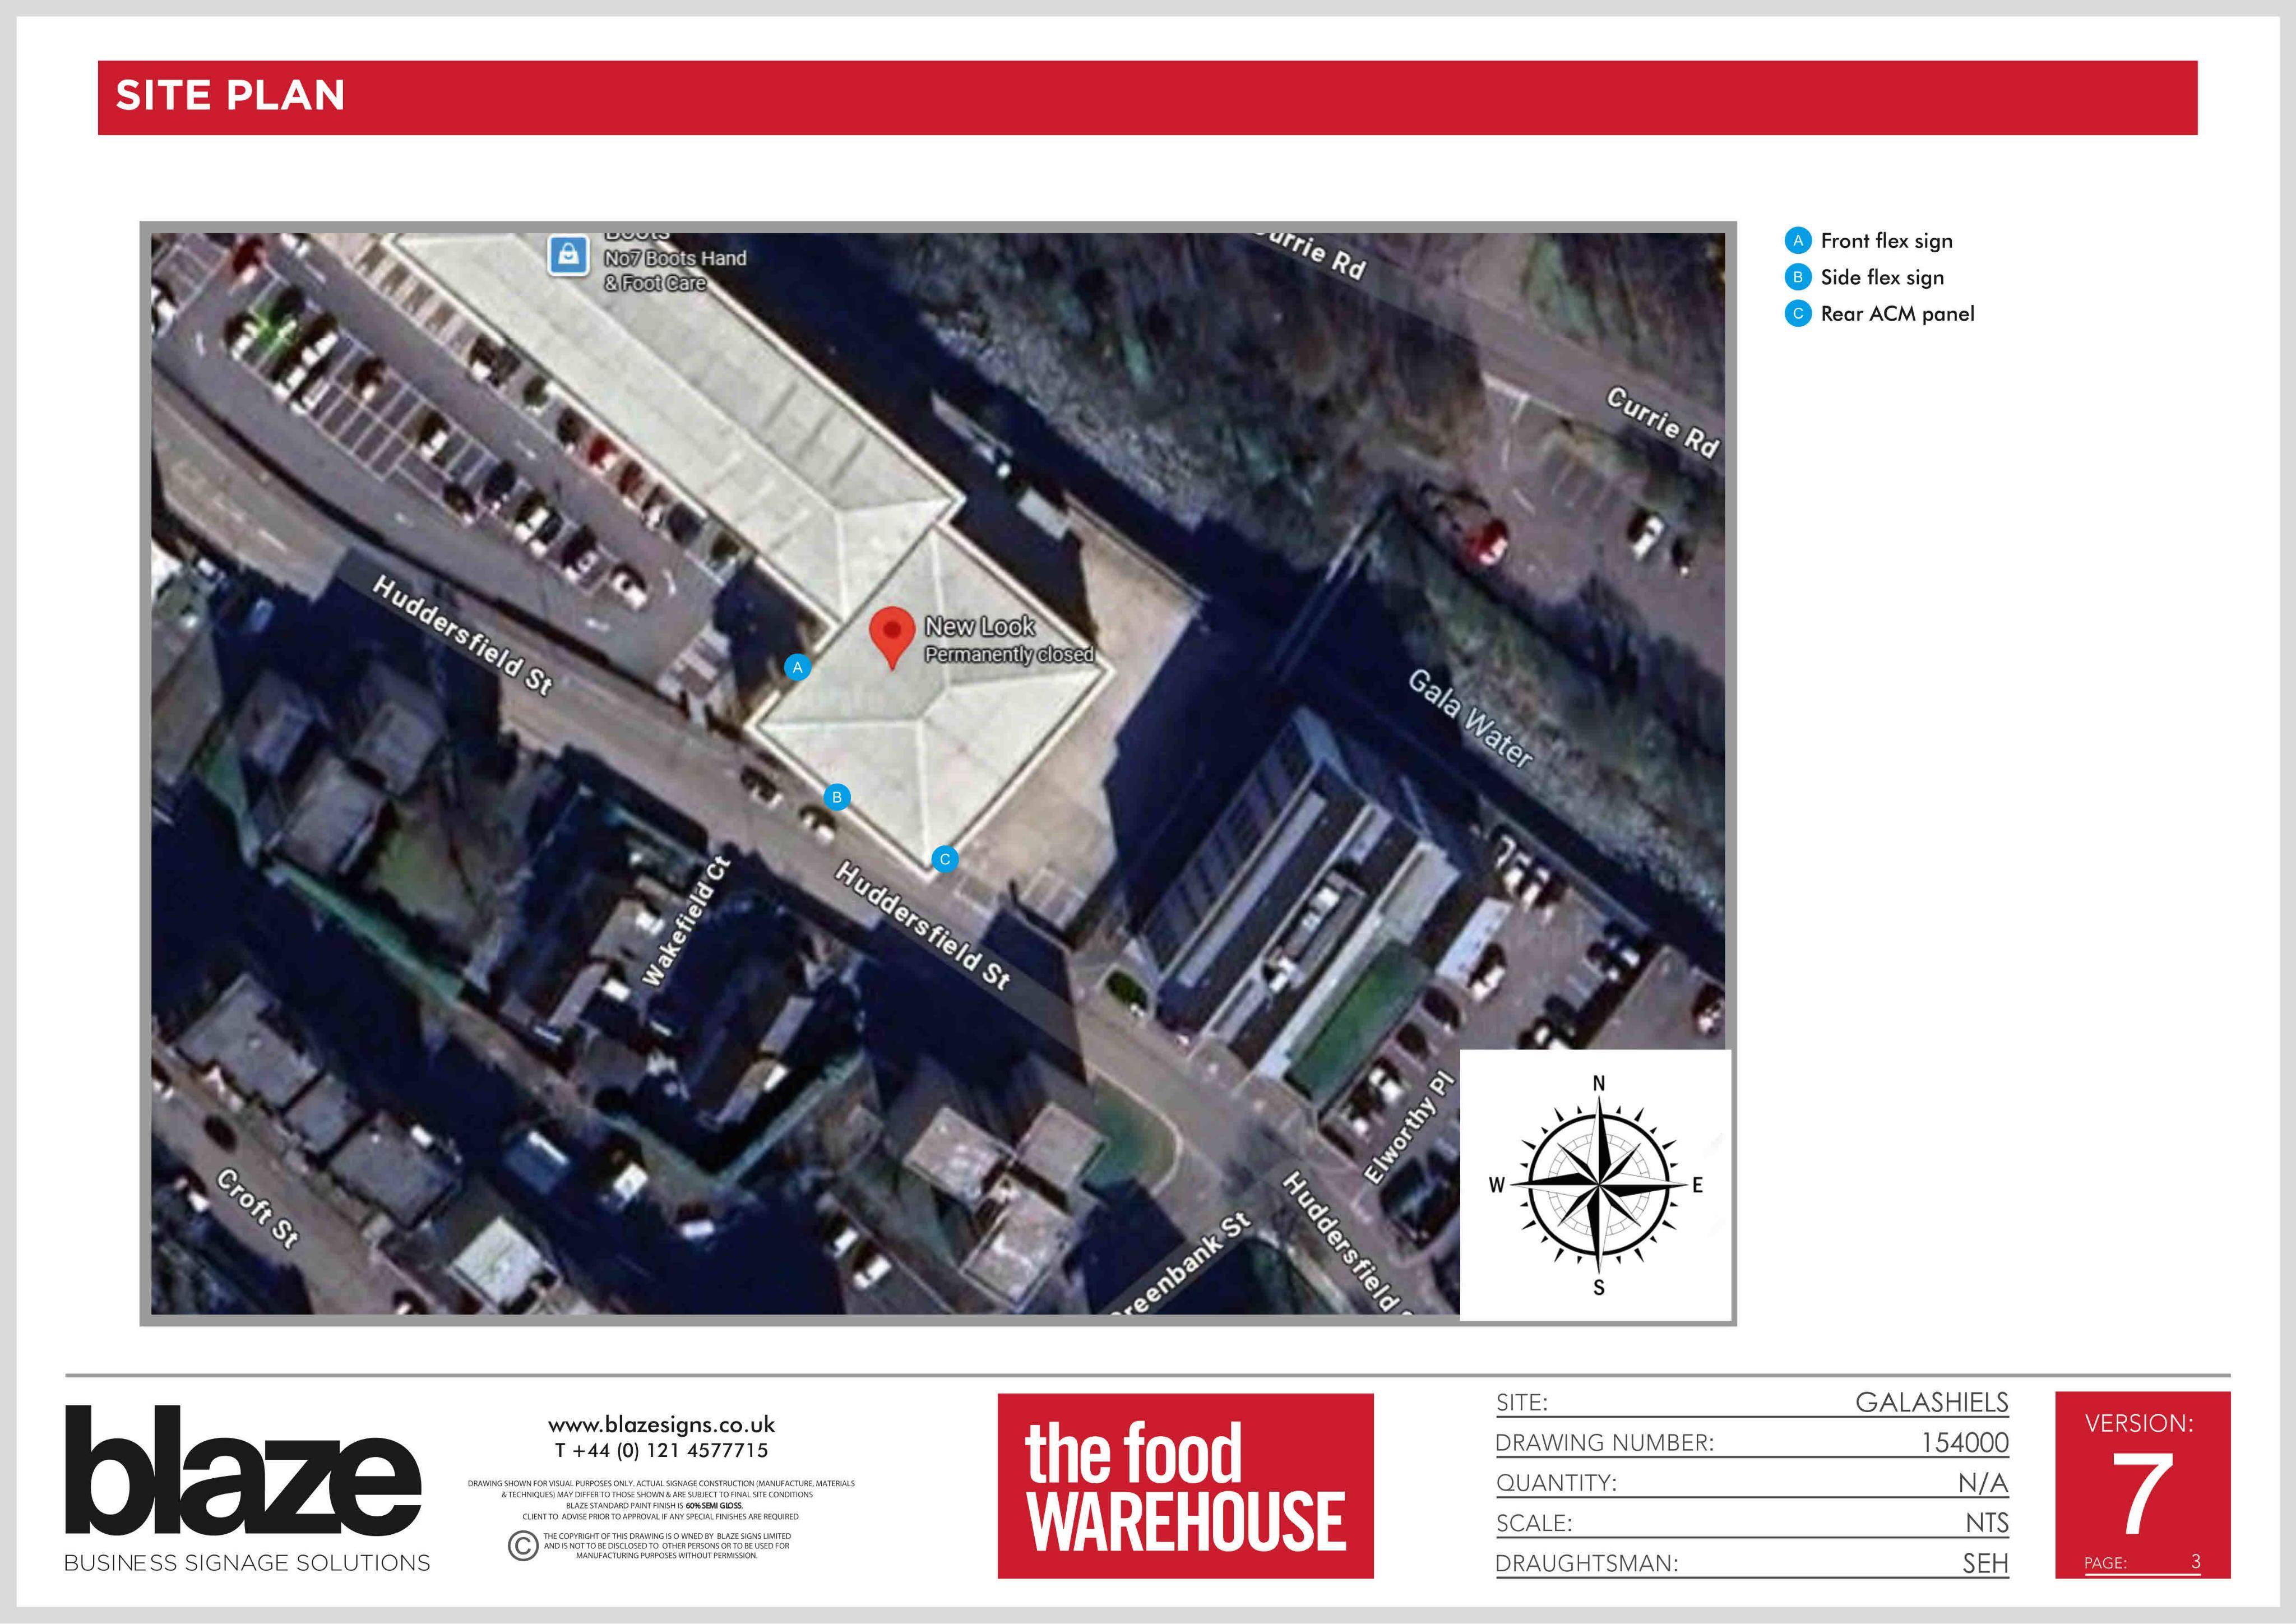The width and height of the screenshot is (2296, 1624).
Task: Click the 'New Look' map label
Action: point(980,627)
